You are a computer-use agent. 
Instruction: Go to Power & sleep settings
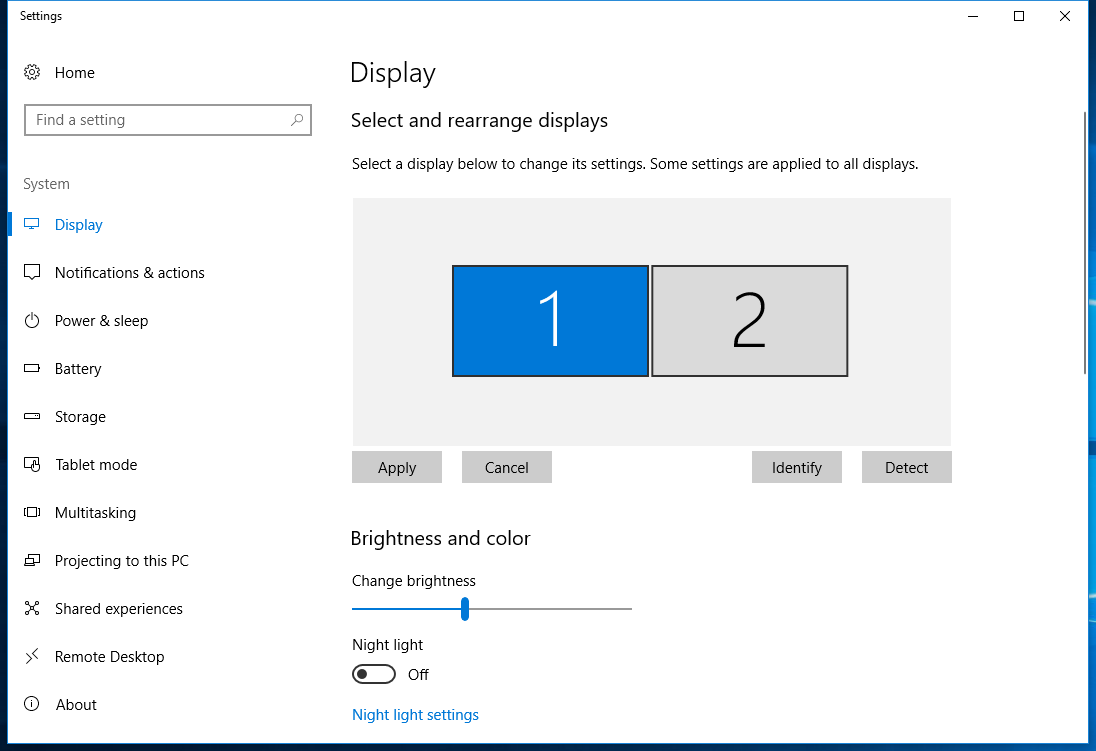(x=101, y=321)
